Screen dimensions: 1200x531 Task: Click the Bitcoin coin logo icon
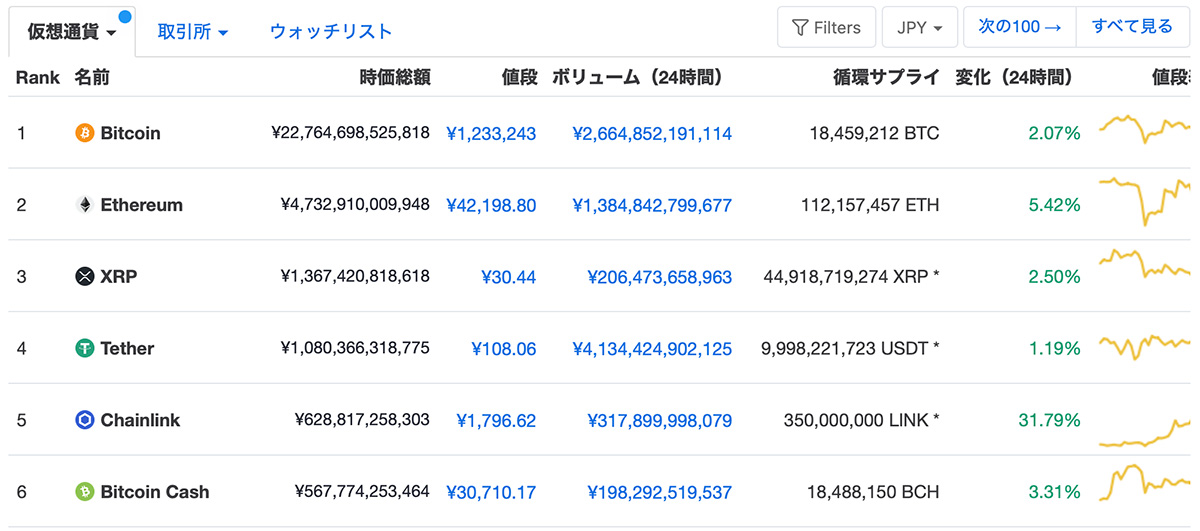(85, 133)
